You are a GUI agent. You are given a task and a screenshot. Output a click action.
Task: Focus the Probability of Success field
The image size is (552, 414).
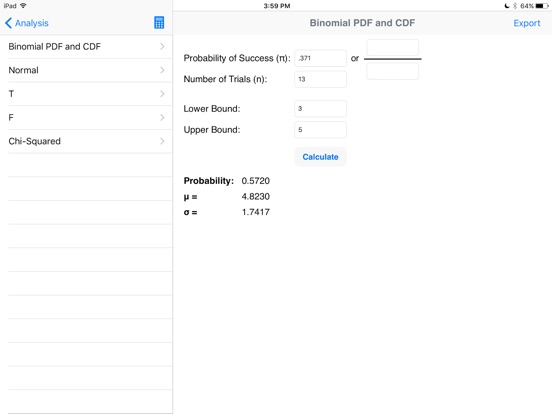point(320,58)
